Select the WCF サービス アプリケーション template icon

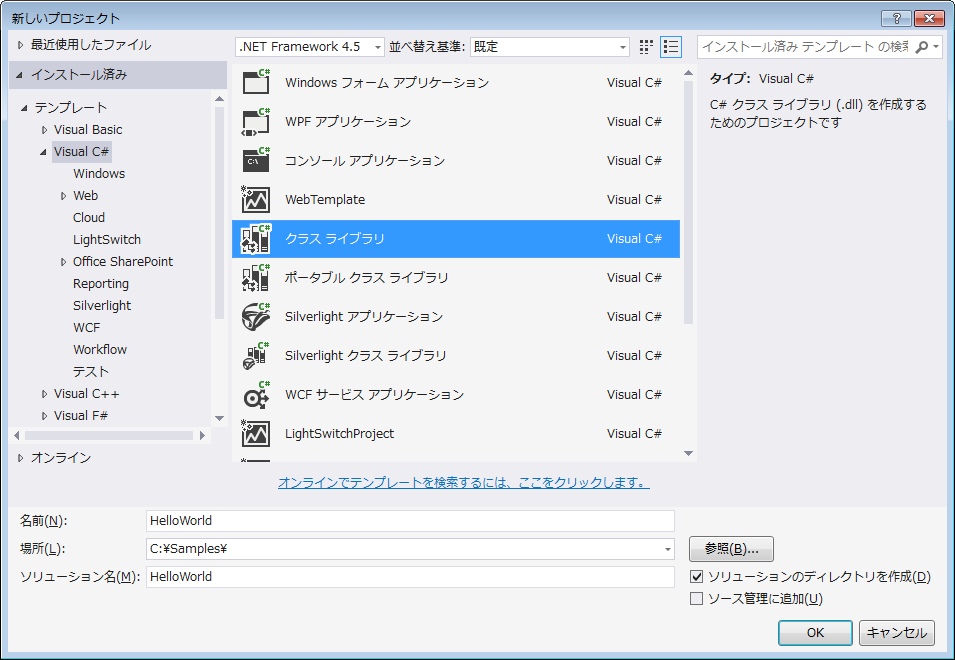pyautogui.click(x=256, y=395)
